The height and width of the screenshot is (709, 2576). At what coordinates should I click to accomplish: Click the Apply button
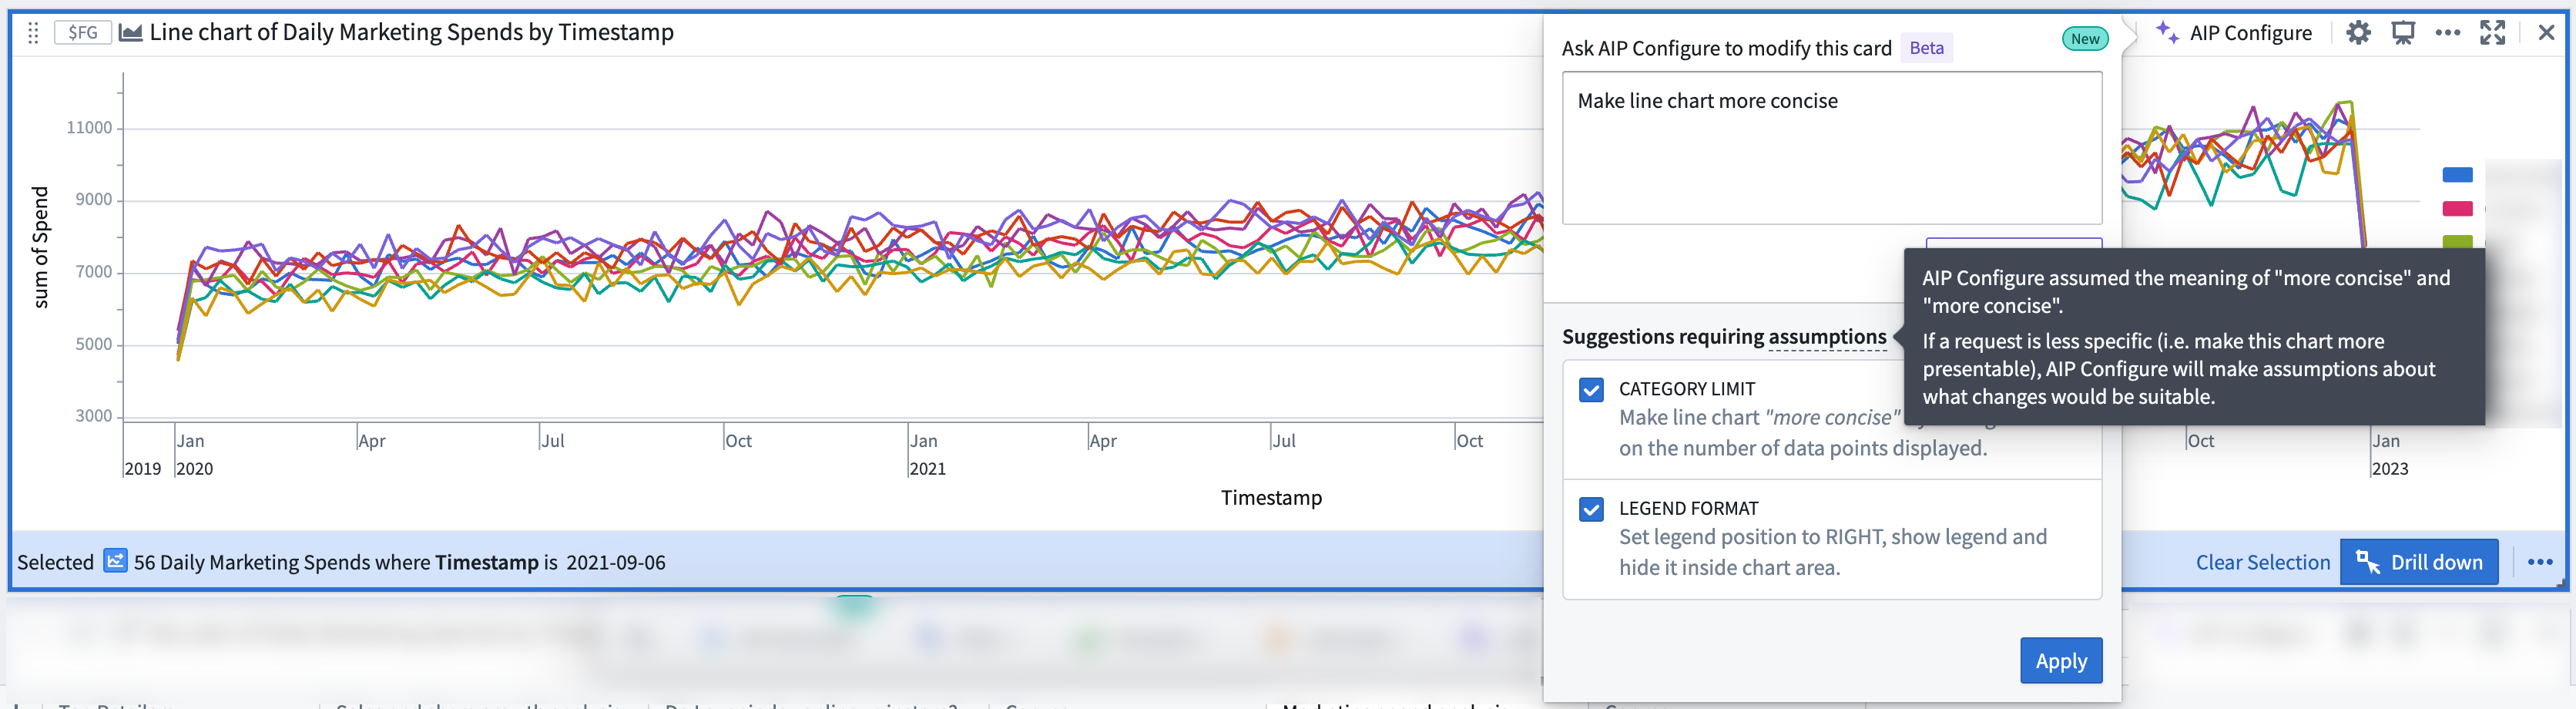pos(2060,661)
